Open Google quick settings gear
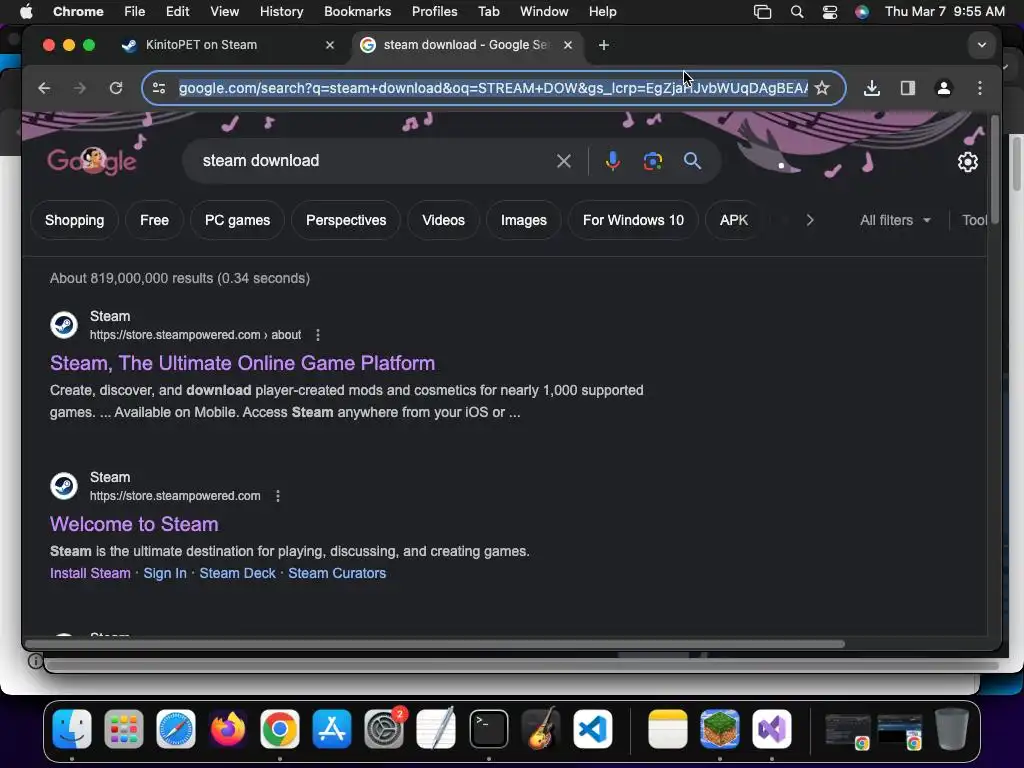Viewport: 1024px width, 768px height. click(x=968, y=161)
